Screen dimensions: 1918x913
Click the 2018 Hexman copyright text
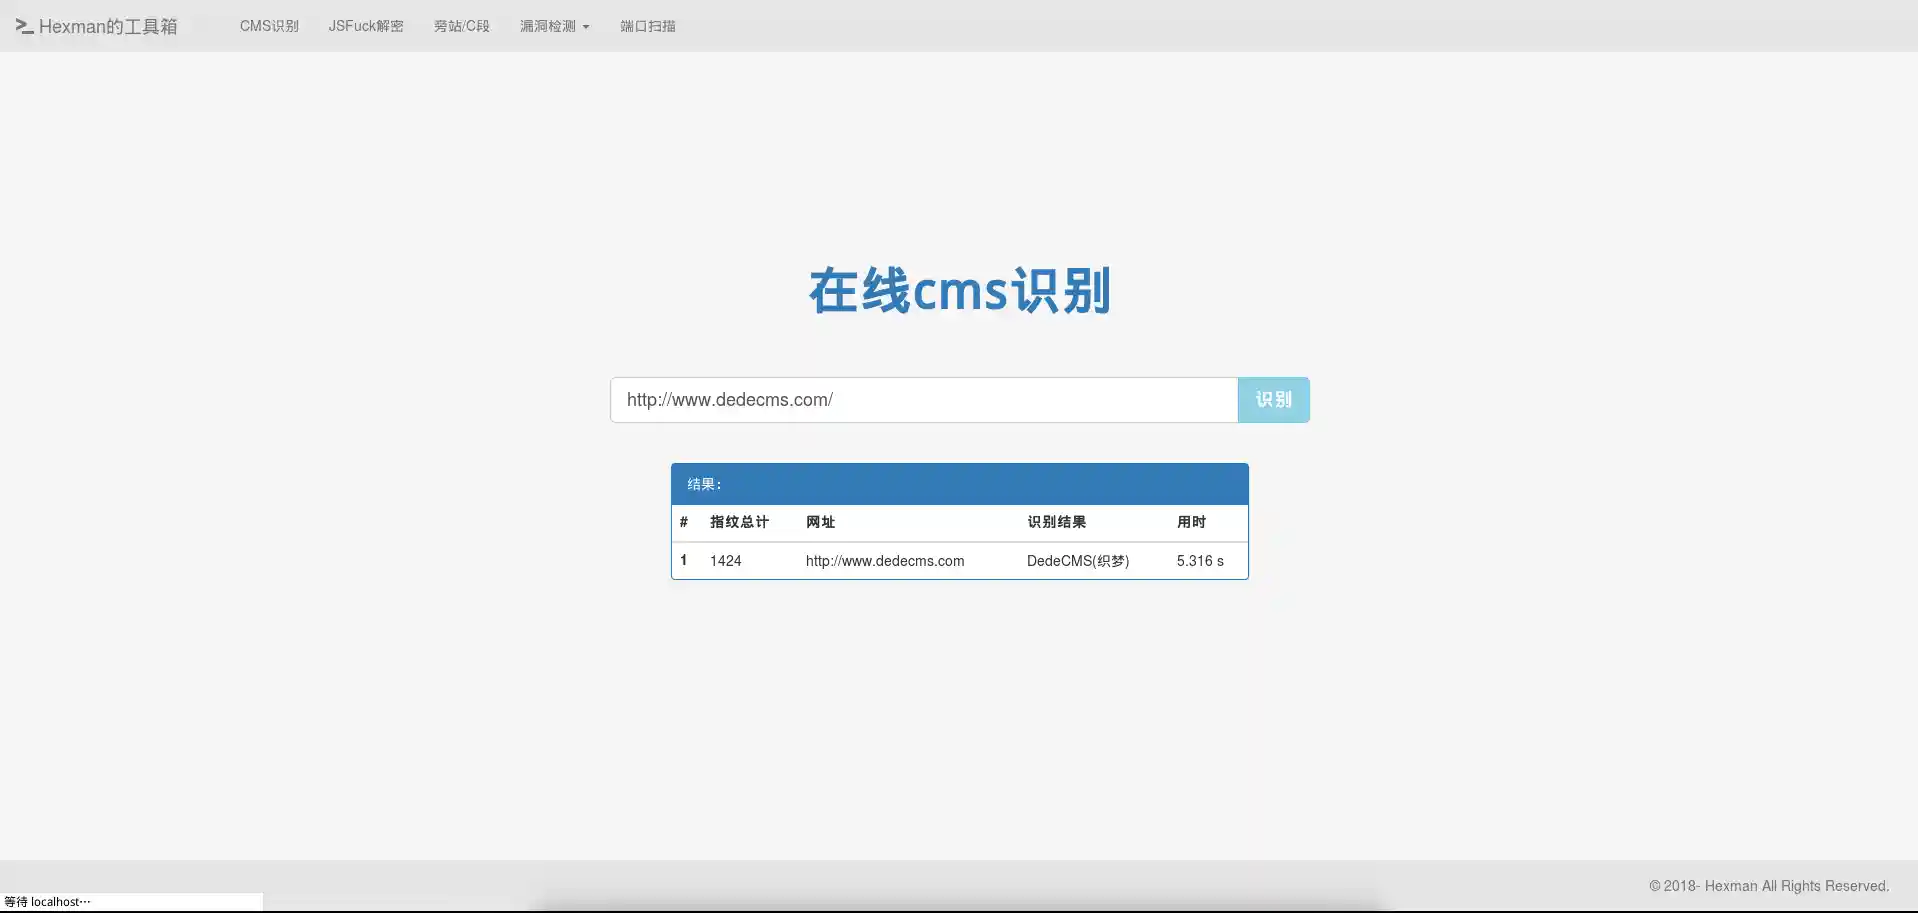[1768, 886]
